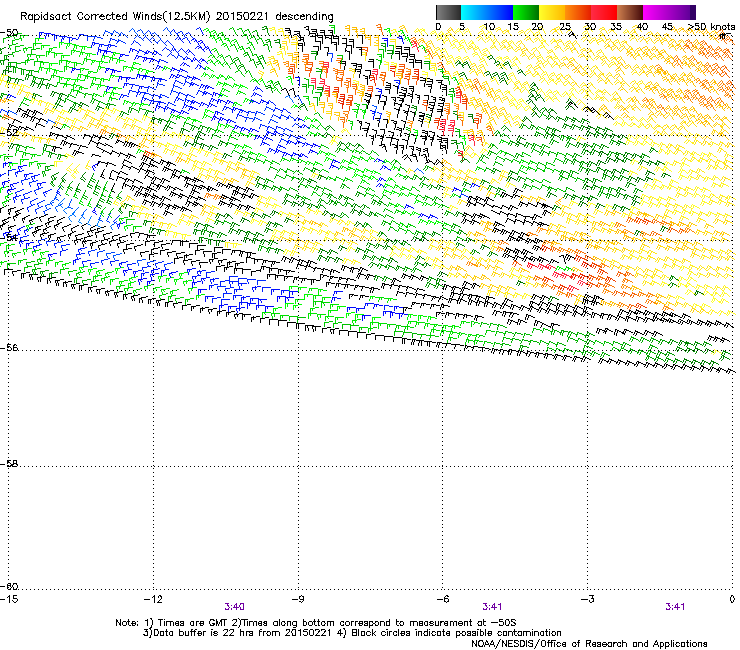The image size is (740, 650).
Task: Click the legend number 40
Action: (x=642, y=27)
